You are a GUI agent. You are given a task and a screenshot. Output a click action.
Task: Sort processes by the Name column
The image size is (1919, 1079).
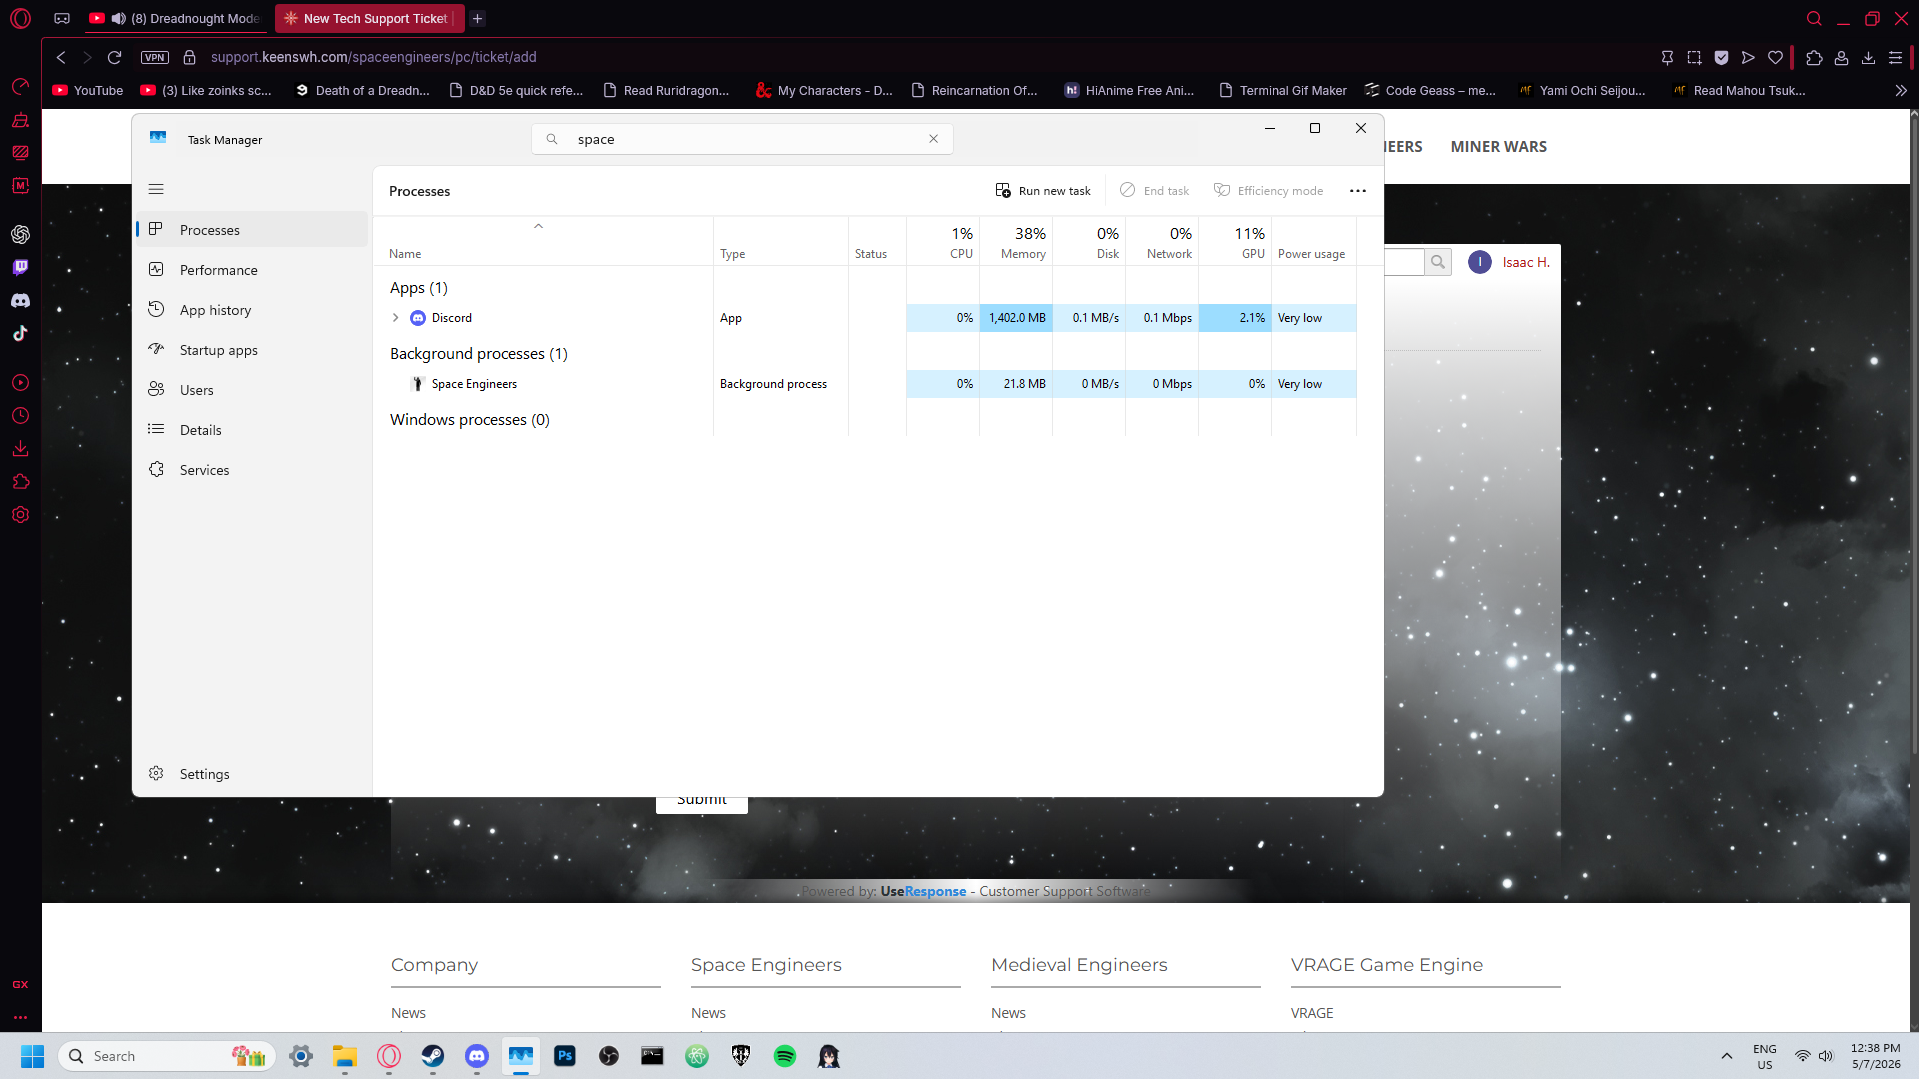coord(544,242)
